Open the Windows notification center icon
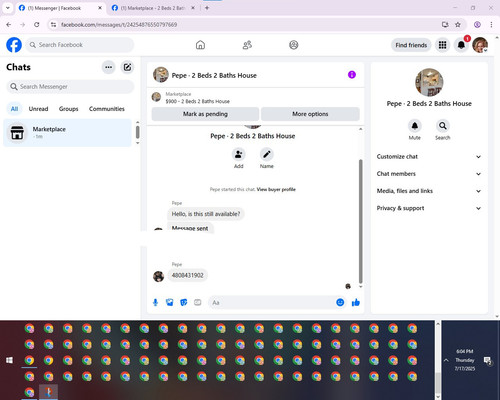 coord(488,360)
